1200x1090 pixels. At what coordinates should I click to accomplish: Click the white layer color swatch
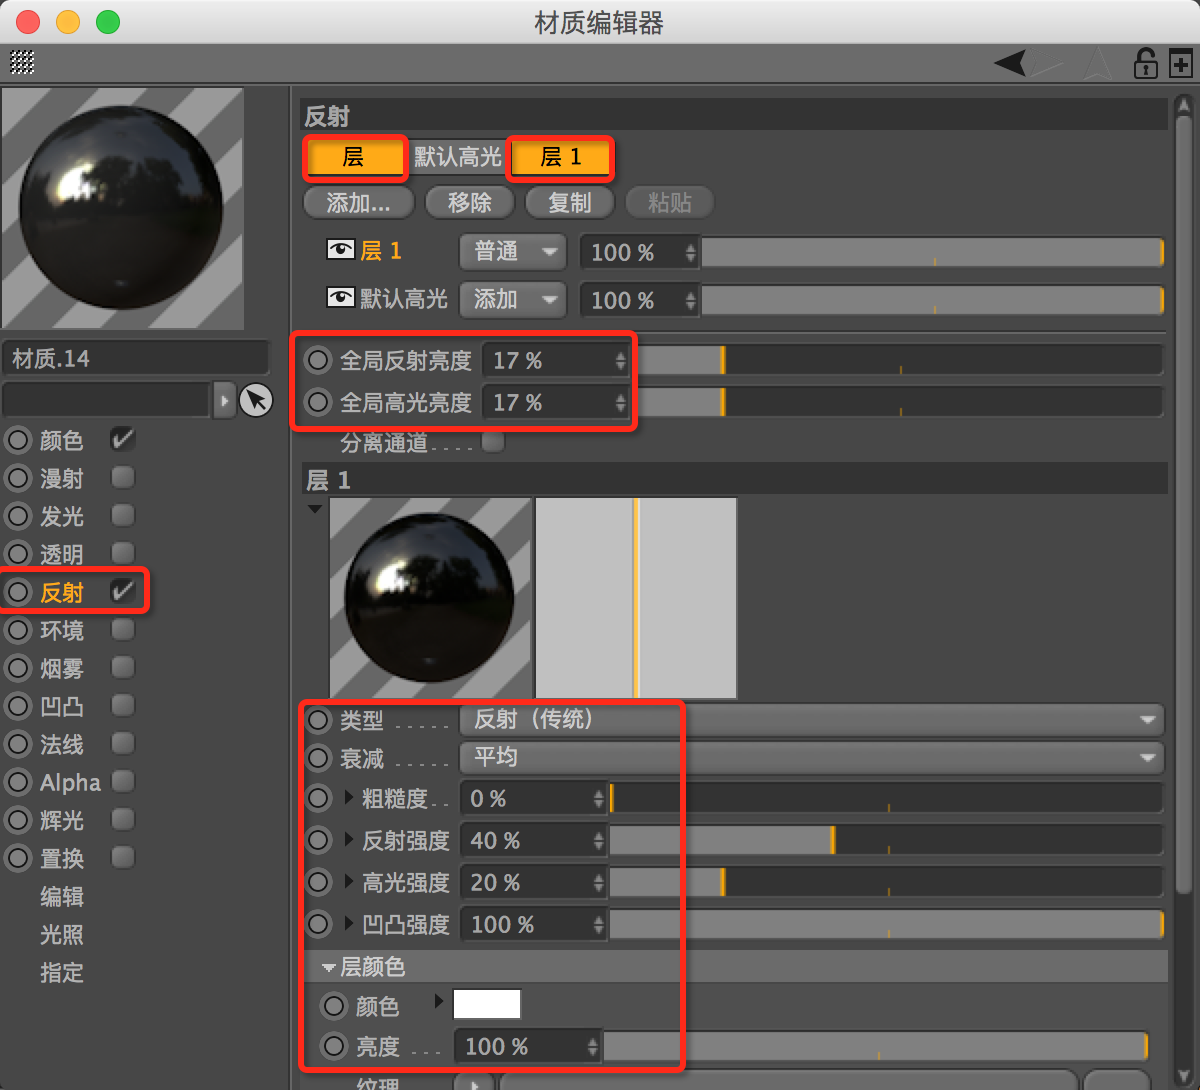[x=487, y=1004]
